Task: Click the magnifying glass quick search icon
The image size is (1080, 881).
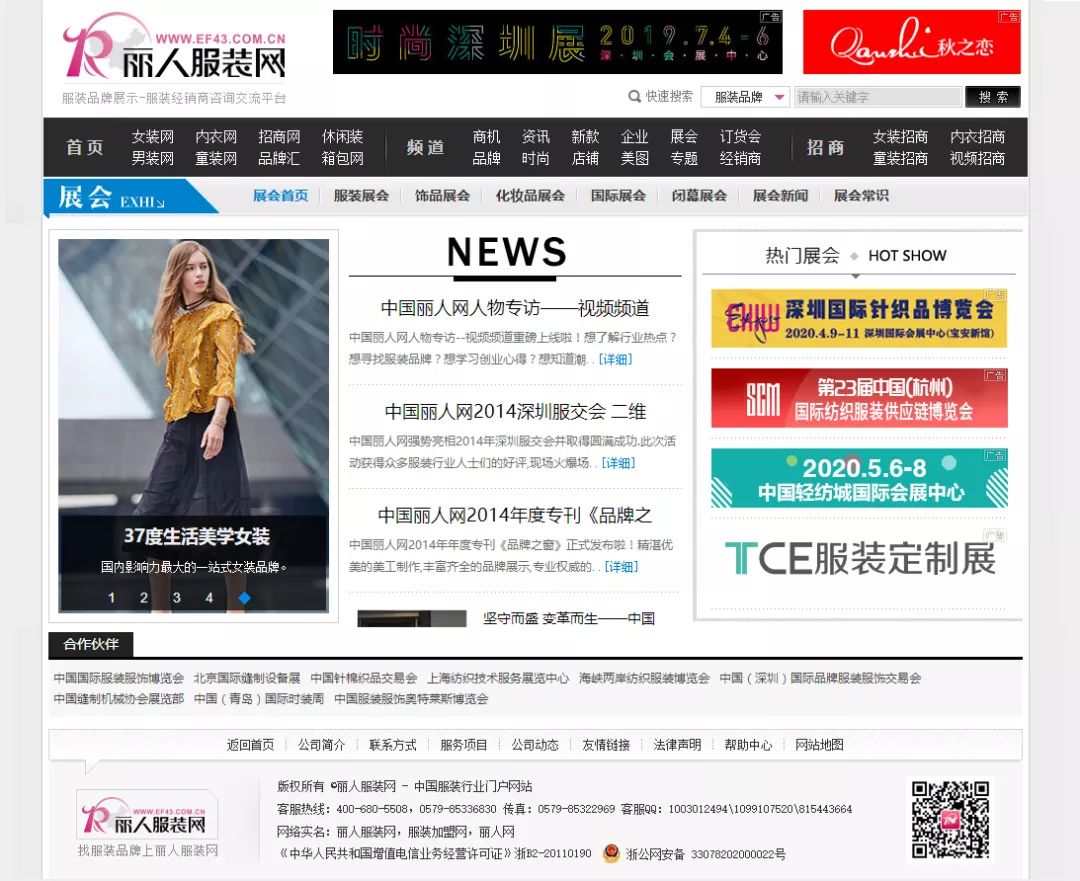Action: pos(634,96)
